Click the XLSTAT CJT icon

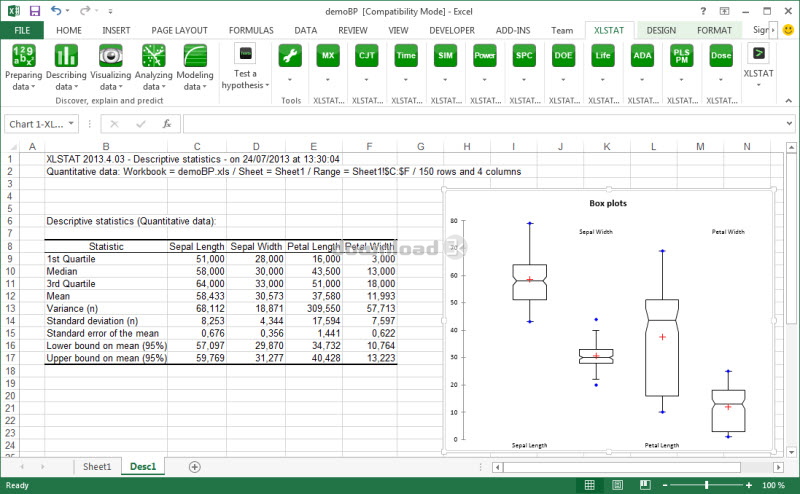(367, 56)
